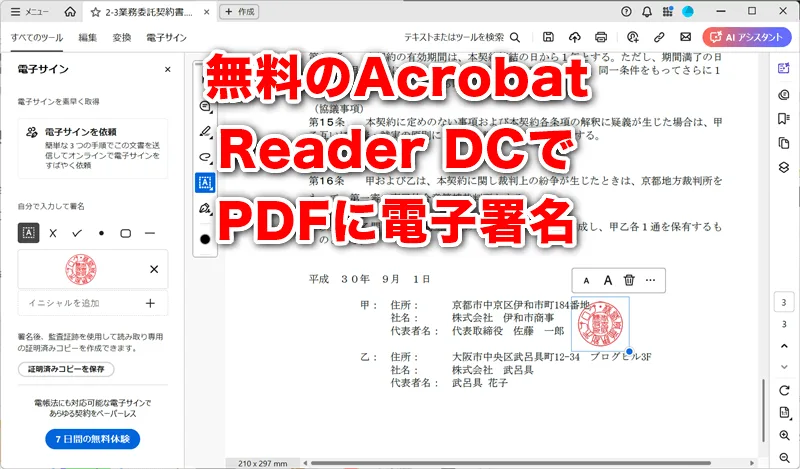
Task: Click the placed red seal on the page
Action: click(600, 324)
